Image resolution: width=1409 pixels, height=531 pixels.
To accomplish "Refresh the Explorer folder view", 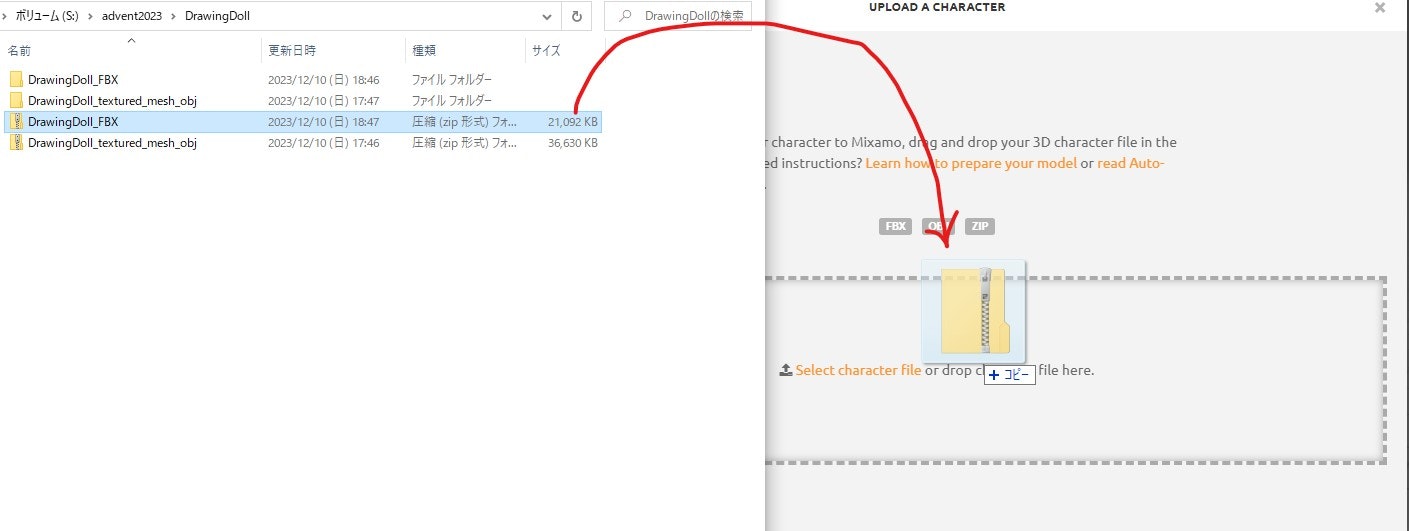I will 576,16.
